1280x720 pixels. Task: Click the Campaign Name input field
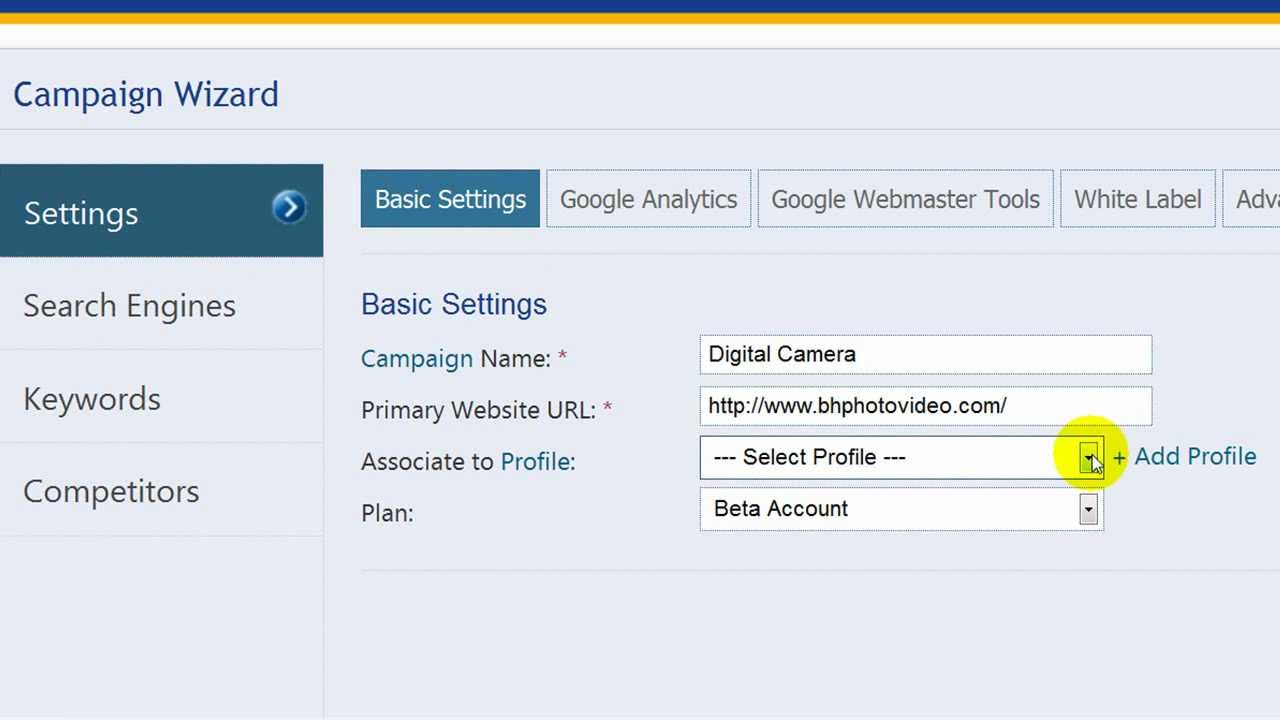926,354
